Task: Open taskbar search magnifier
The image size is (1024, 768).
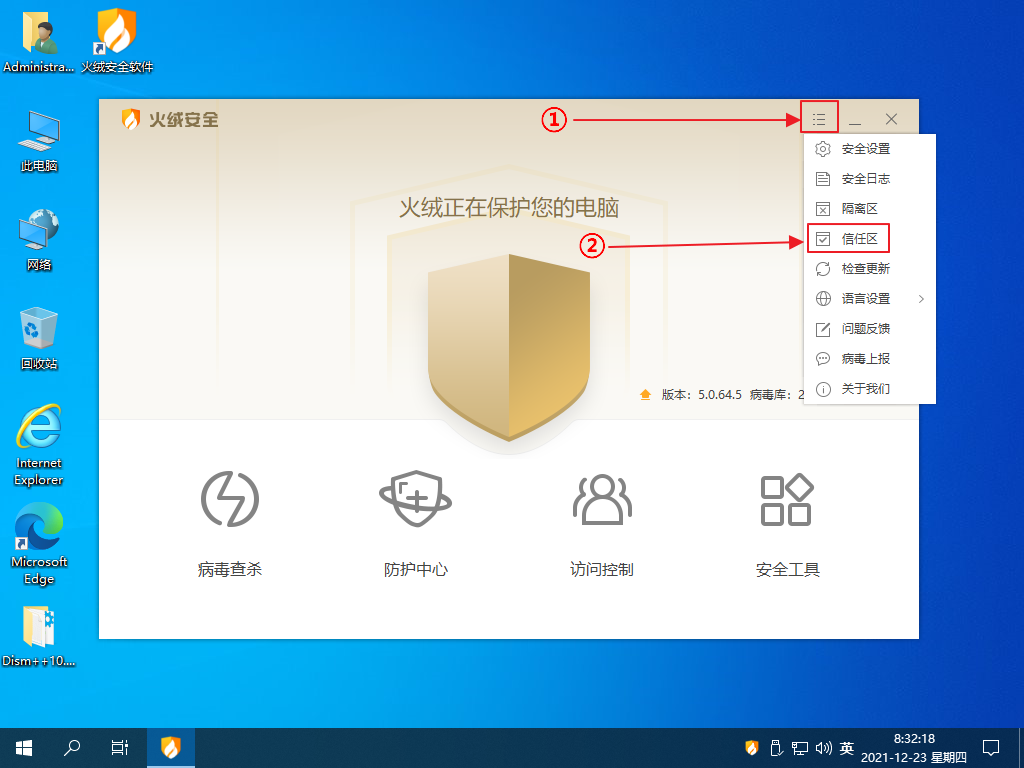Action: coord(72,748)
